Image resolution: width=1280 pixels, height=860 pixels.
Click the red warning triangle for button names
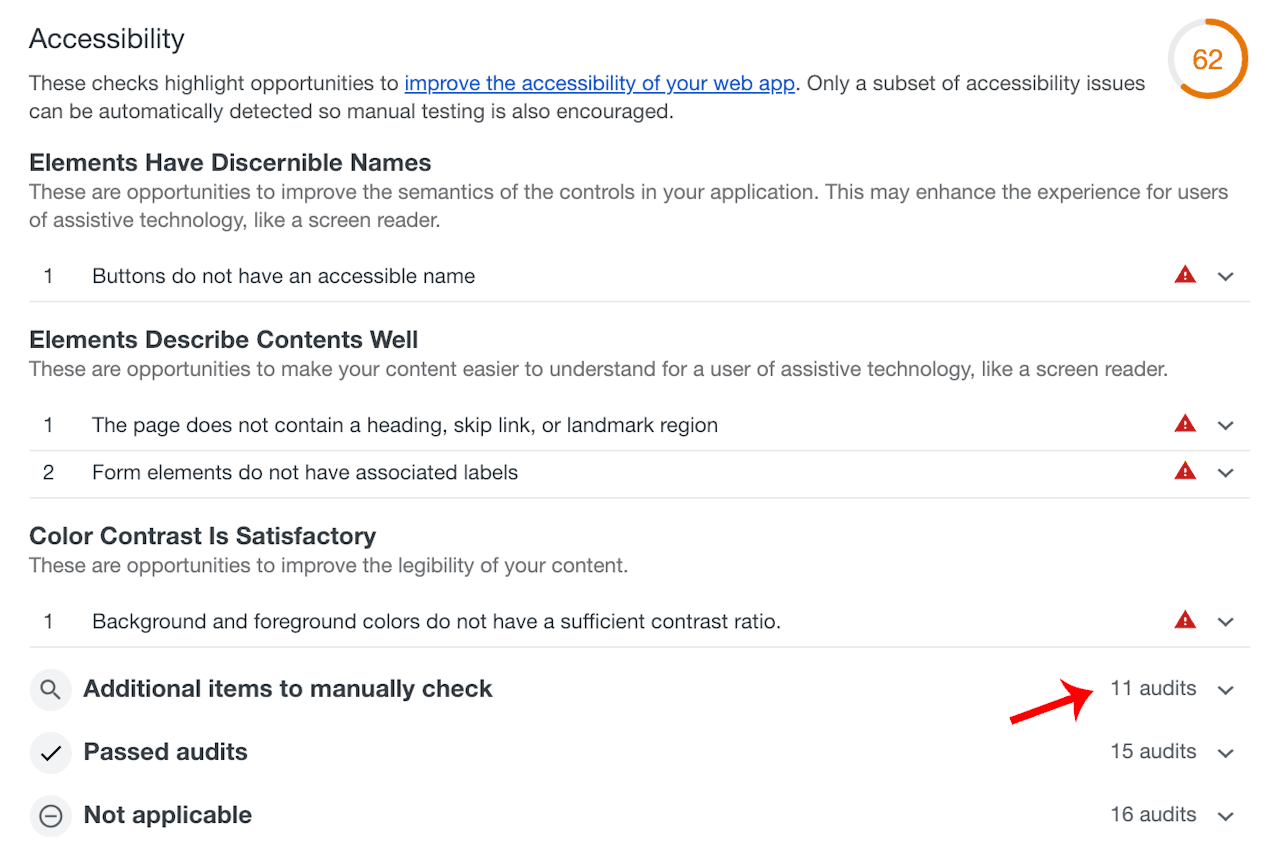click(1185, 275)
